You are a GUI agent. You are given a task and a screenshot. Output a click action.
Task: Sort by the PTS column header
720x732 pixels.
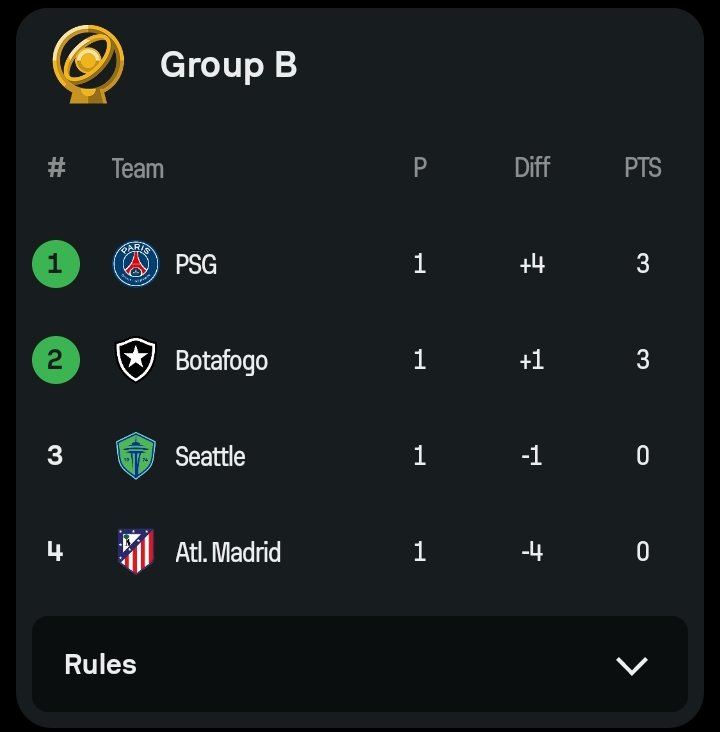[x=643, y=168]
